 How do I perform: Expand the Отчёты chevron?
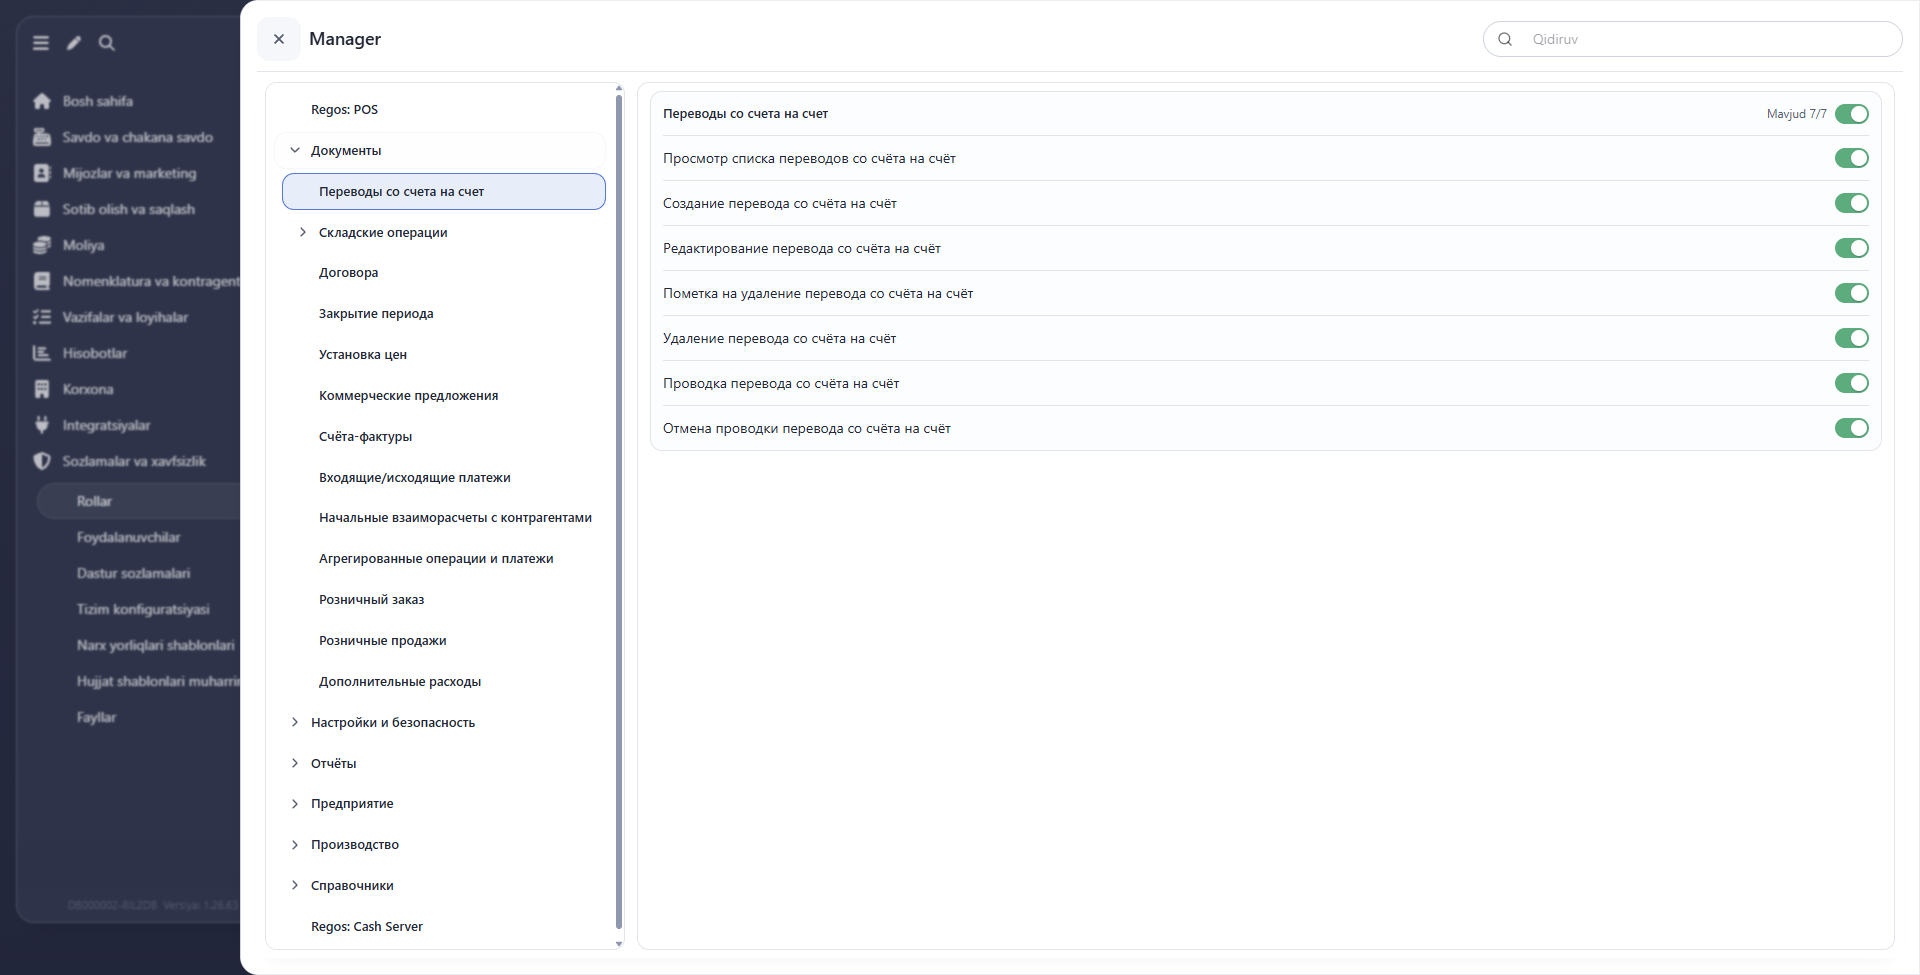[295, 763]
